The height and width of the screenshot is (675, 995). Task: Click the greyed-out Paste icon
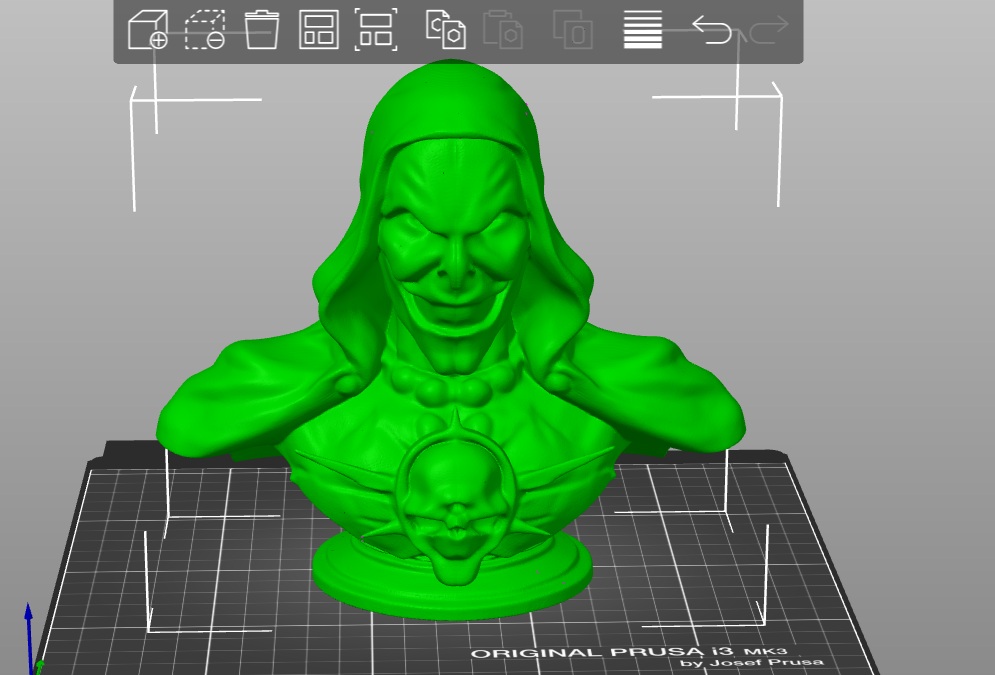[503, 29]
